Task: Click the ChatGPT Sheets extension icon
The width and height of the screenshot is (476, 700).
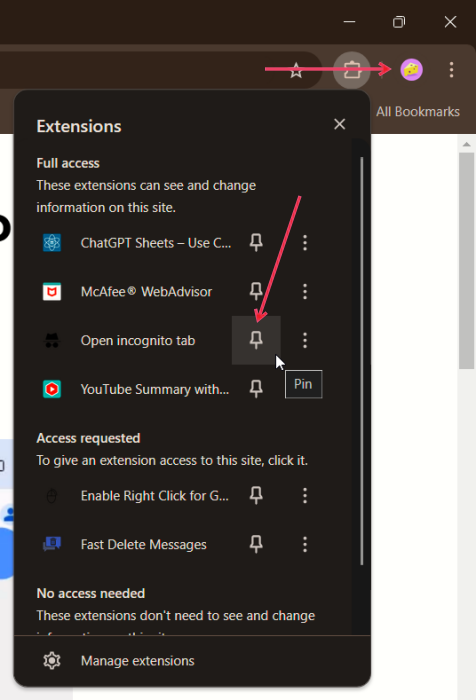Action: click(52, 242)
